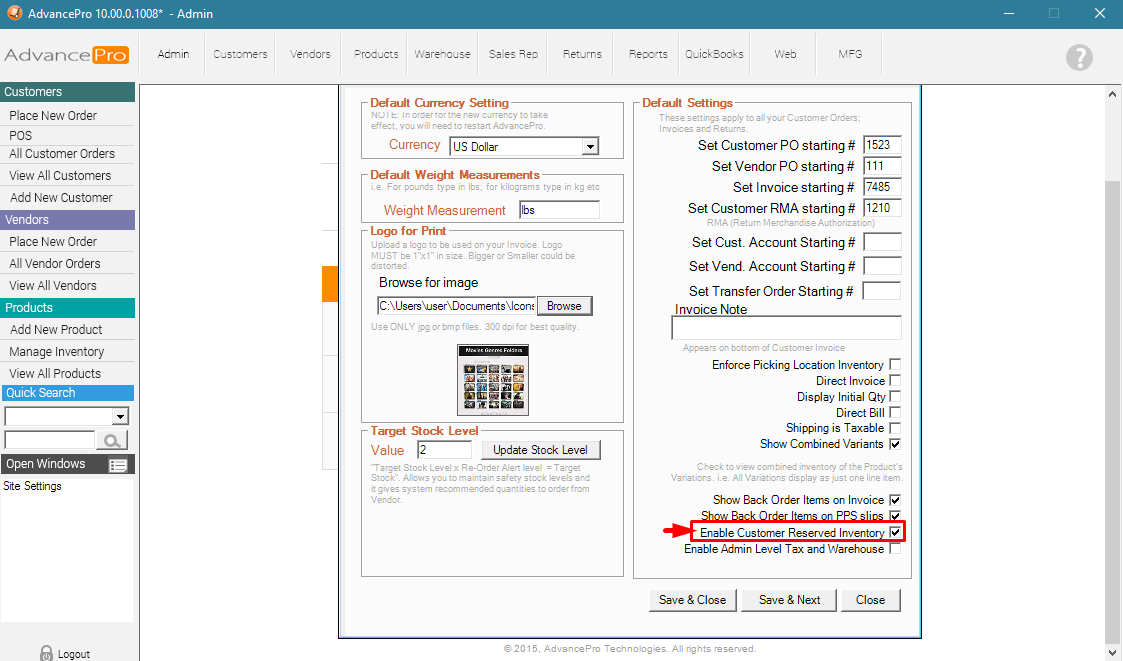This screenshot has height=661, width=1123.
Task: Click the Quick Search magnifier icon
Action: tap(112, 440)
